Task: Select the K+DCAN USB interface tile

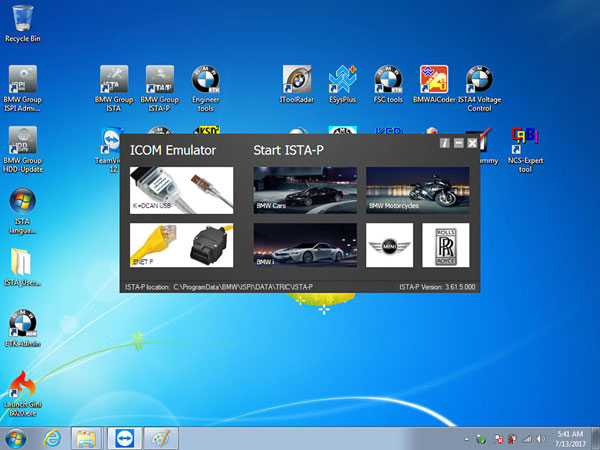Action: tap(181, 190)
